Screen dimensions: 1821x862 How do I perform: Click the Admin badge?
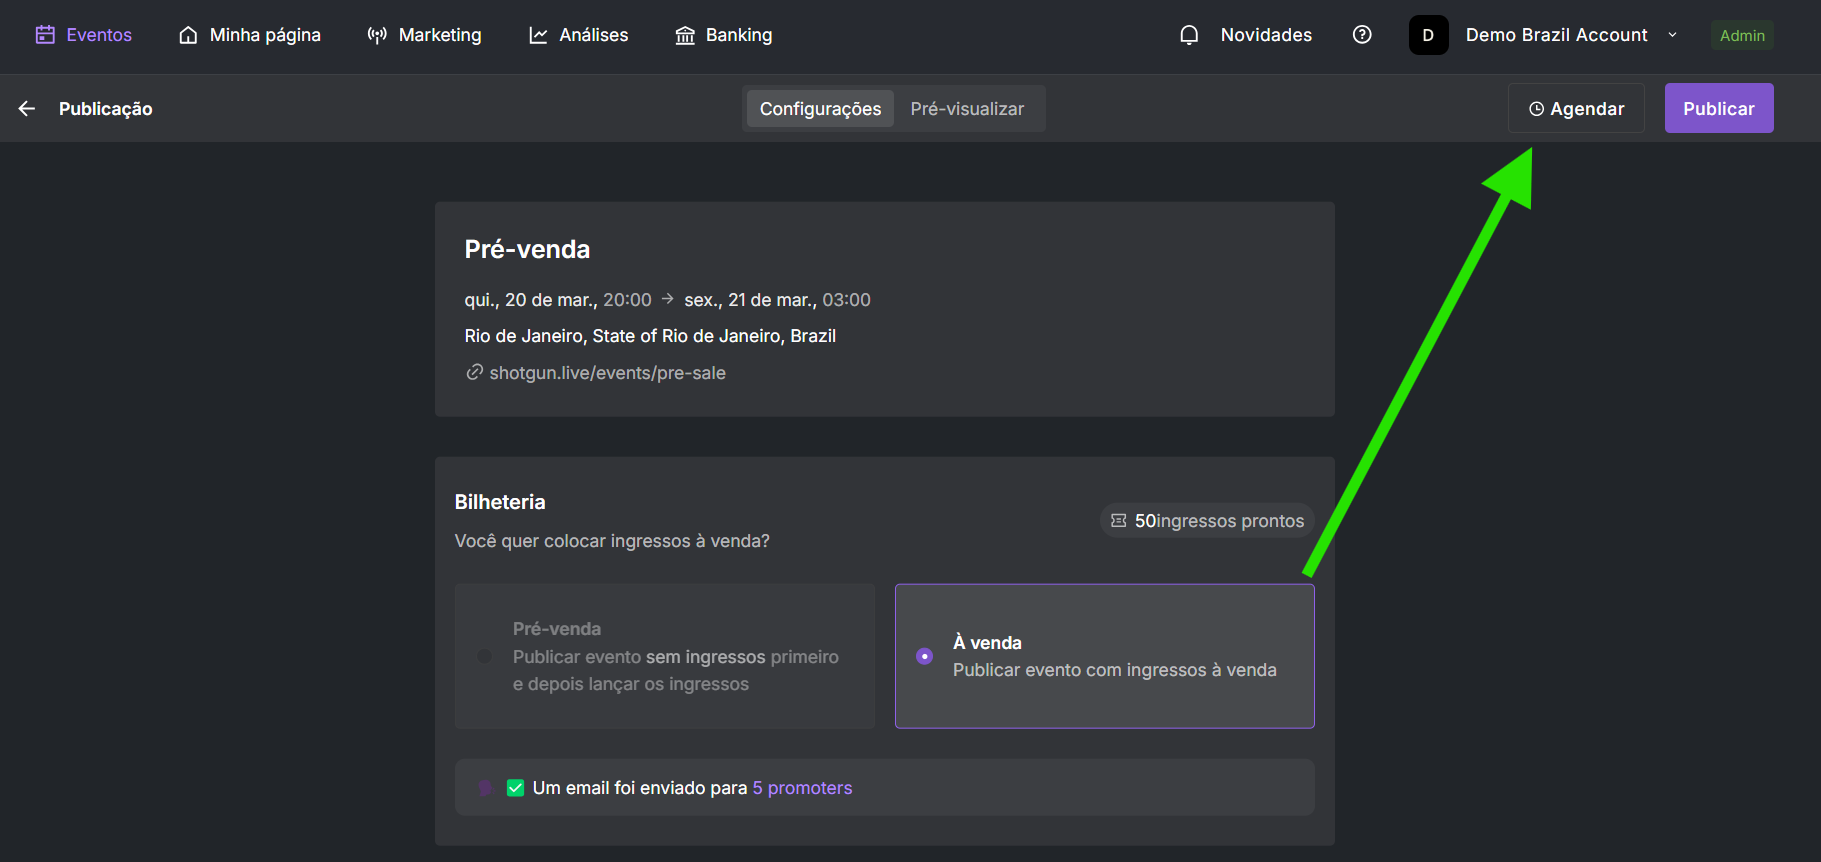1742,35
